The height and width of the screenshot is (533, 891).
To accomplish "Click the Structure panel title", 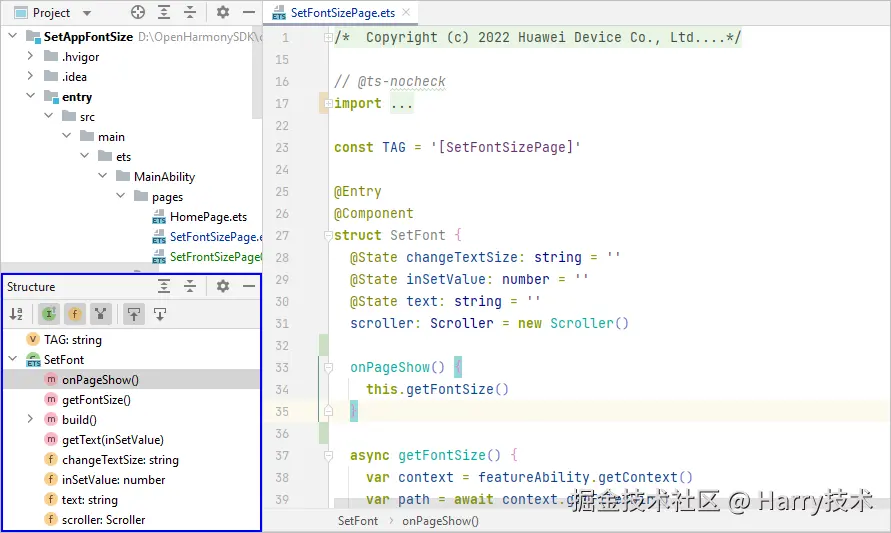I will [x=31, y=286].
